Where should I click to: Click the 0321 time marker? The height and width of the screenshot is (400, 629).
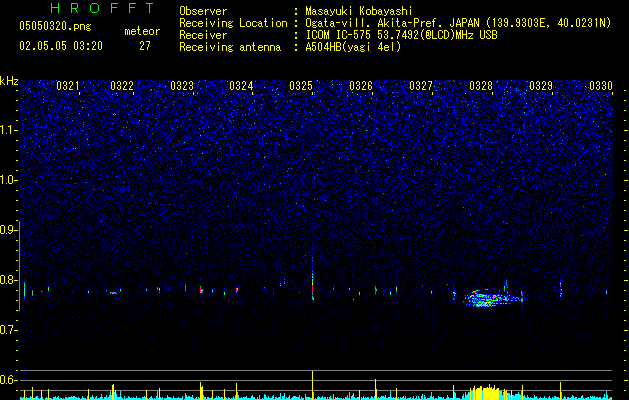click(68, 86)
